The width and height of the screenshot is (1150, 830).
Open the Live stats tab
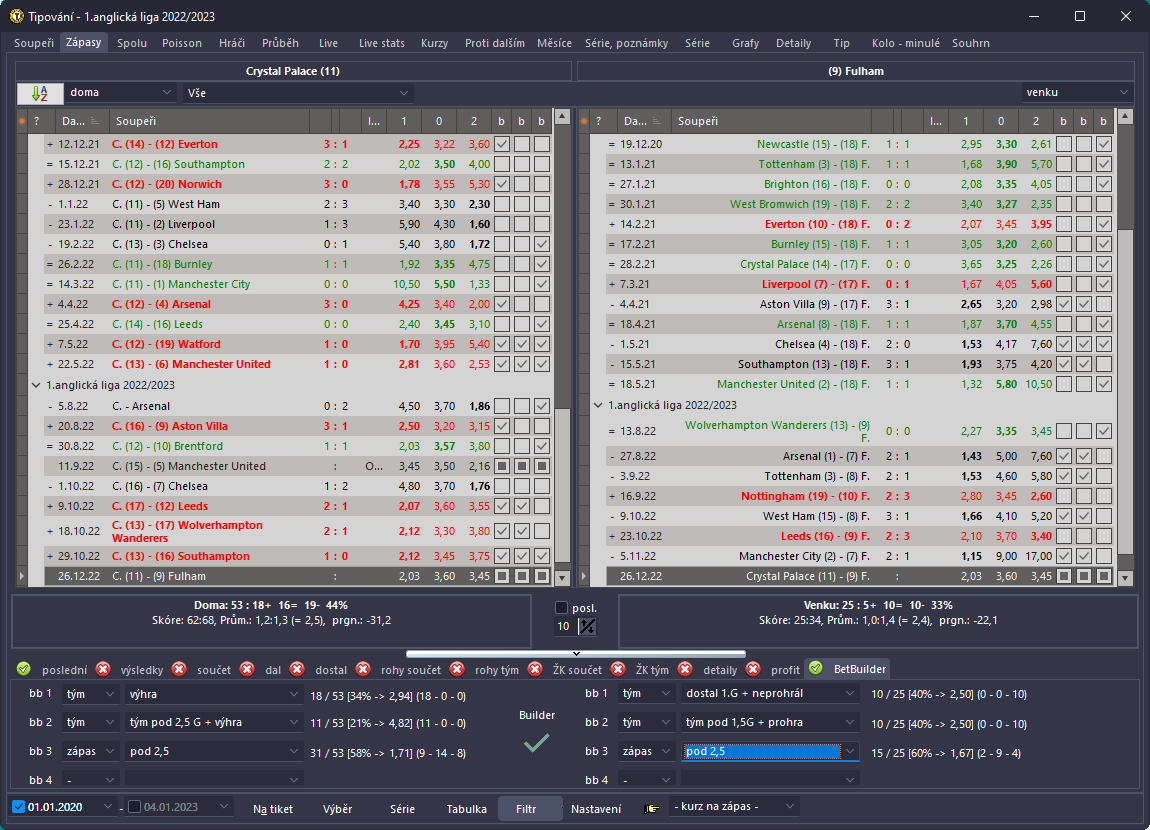point(381,43)
